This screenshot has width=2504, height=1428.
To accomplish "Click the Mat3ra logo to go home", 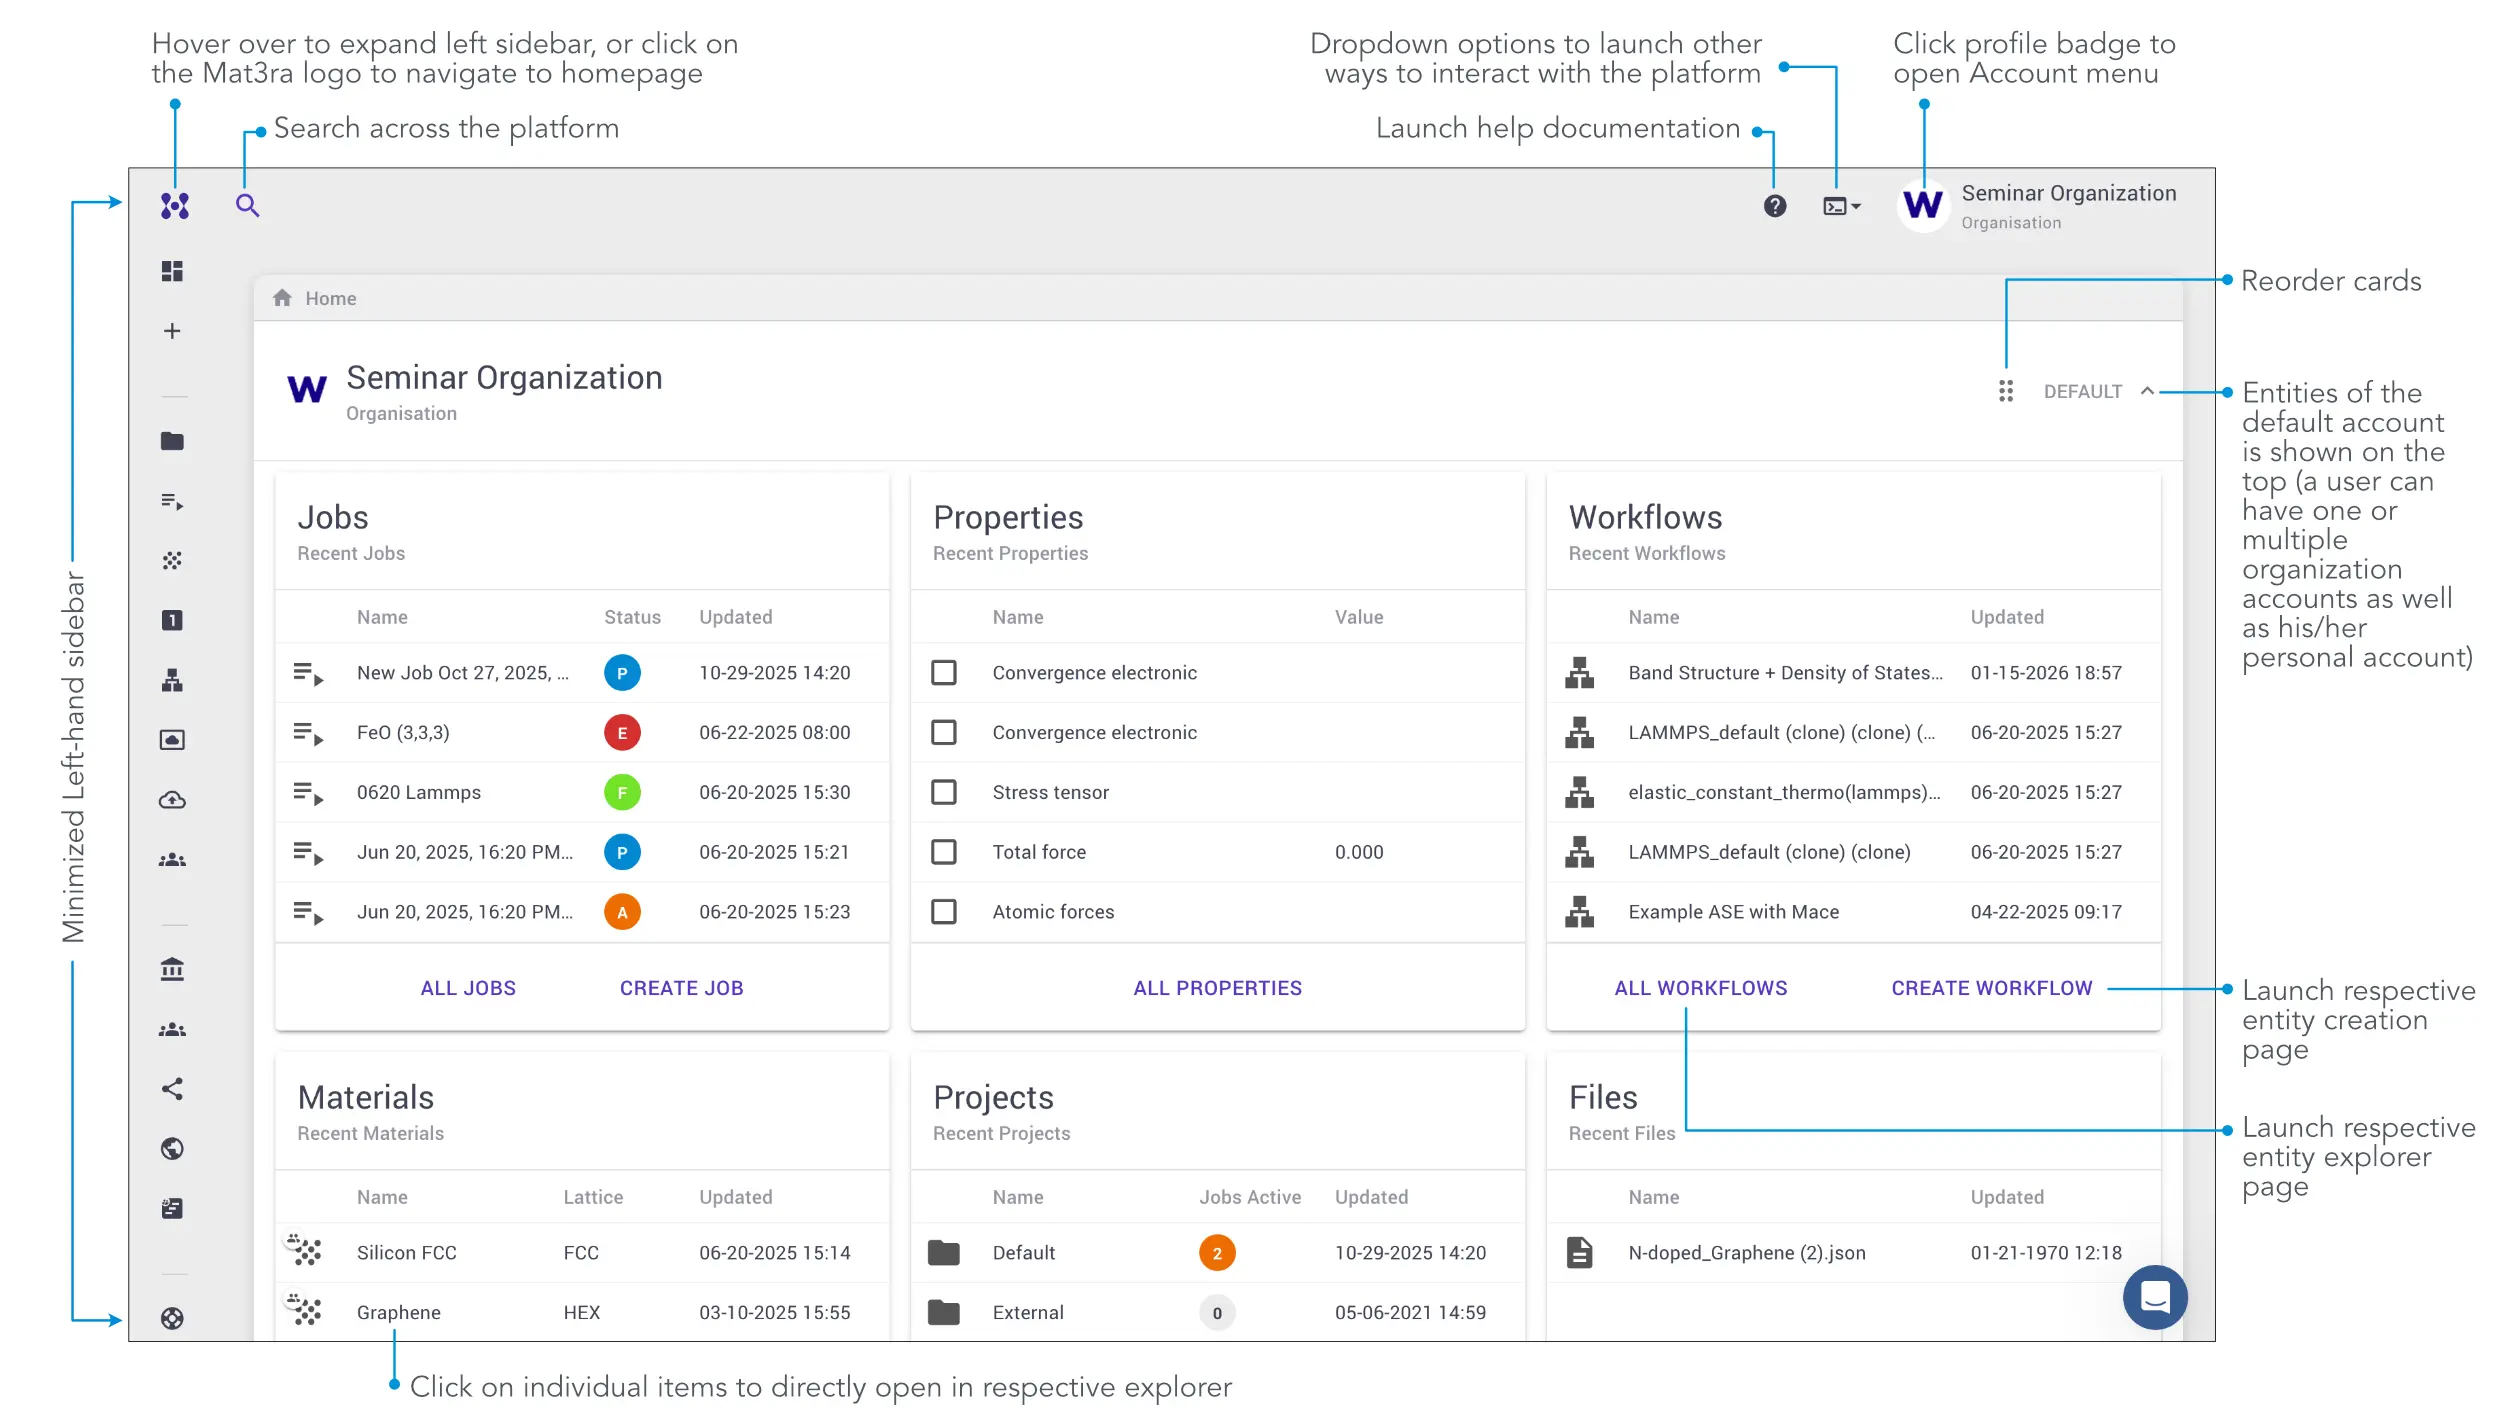I will (174, 205).
